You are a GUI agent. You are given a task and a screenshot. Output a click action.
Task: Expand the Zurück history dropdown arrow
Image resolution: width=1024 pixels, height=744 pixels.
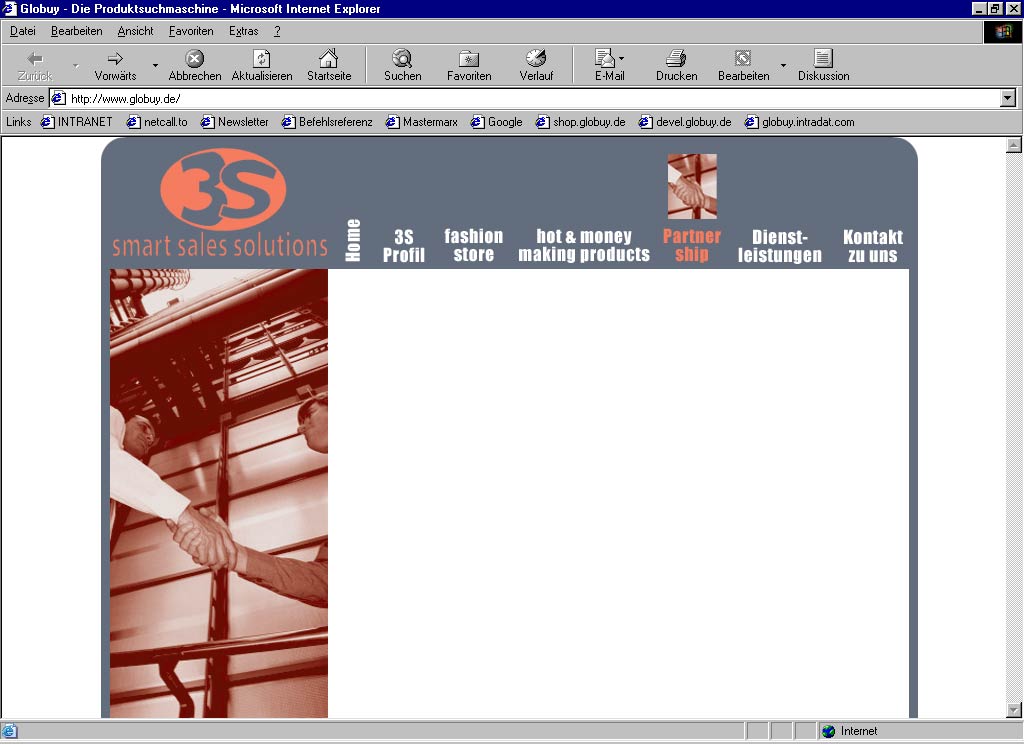pos(76,65)
